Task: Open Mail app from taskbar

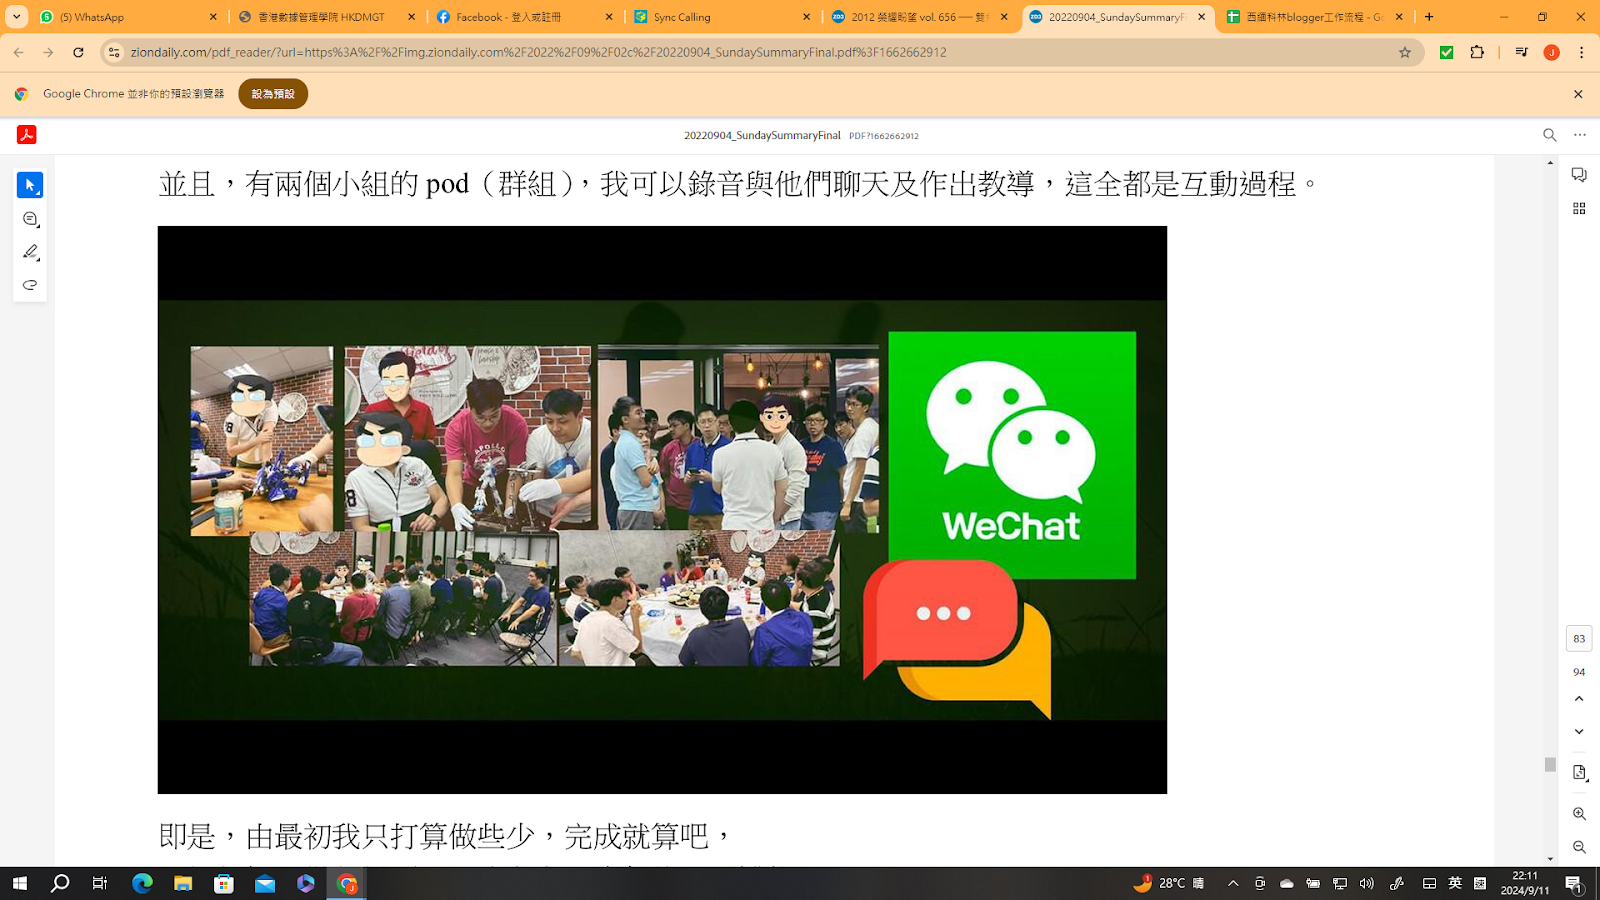Action: click(x=265, y=883)
